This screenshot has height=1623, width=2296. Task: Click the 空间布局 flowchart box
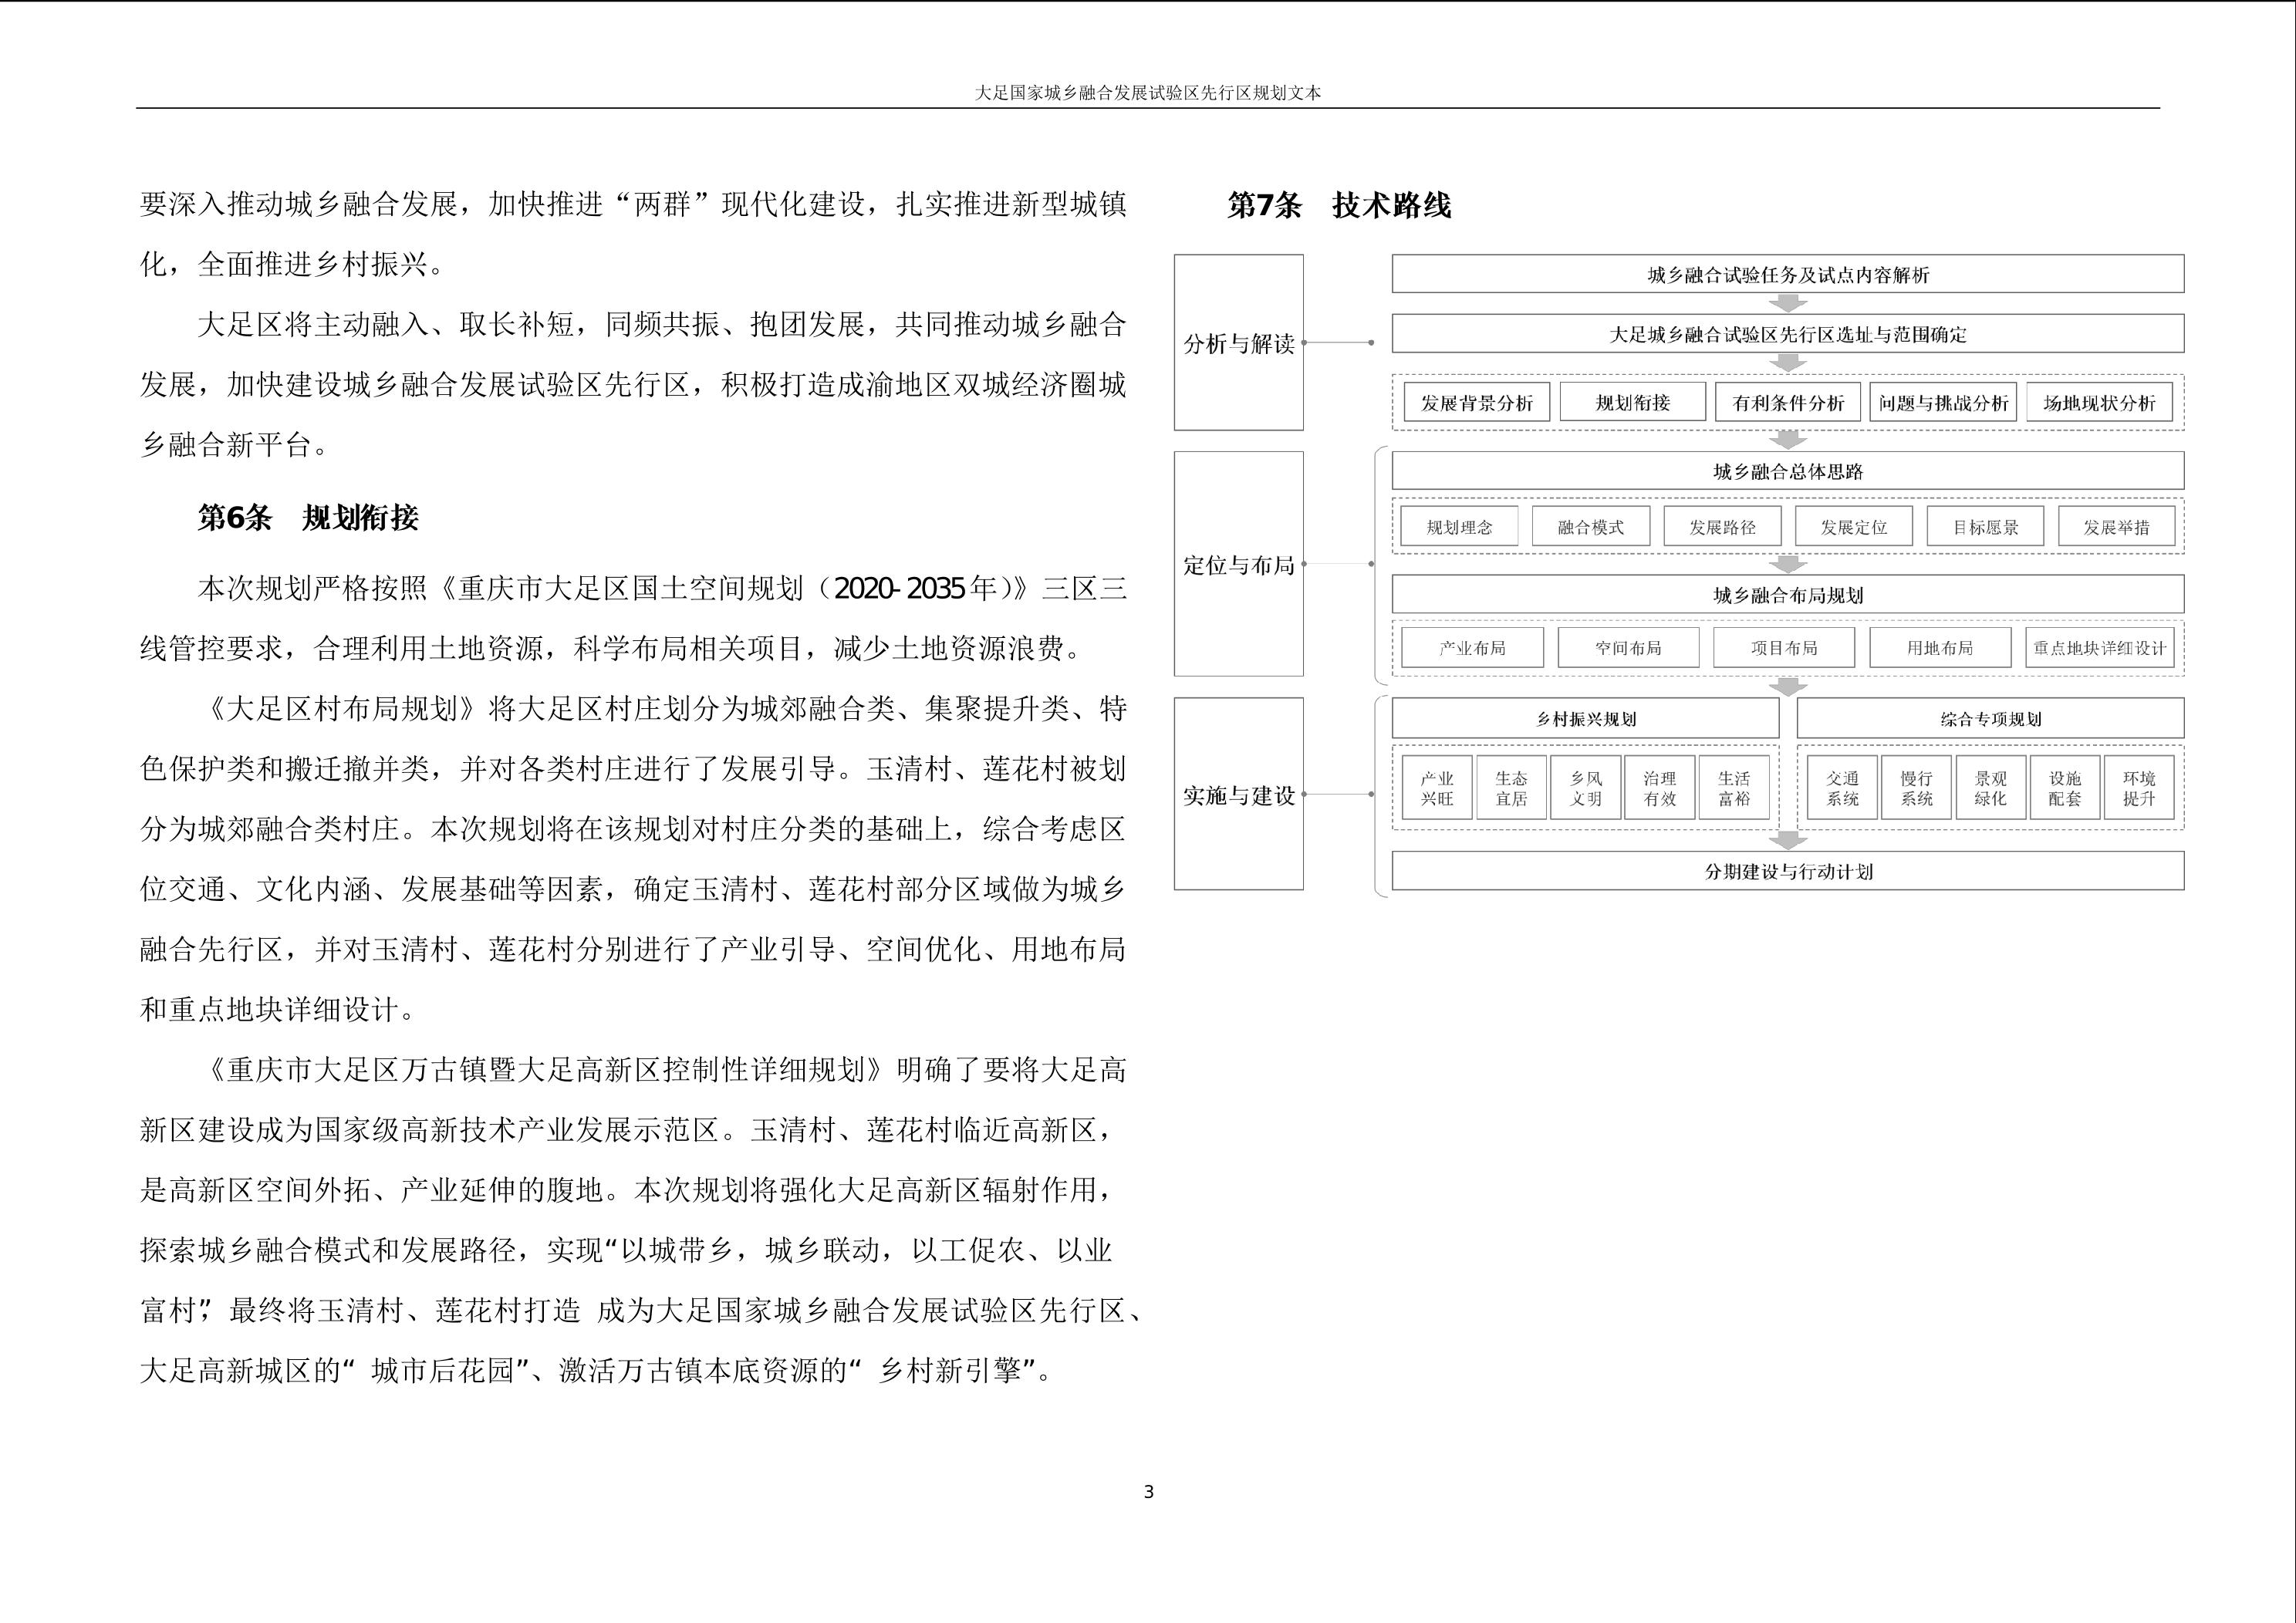pyautogui.click(x=1628, y=647)
